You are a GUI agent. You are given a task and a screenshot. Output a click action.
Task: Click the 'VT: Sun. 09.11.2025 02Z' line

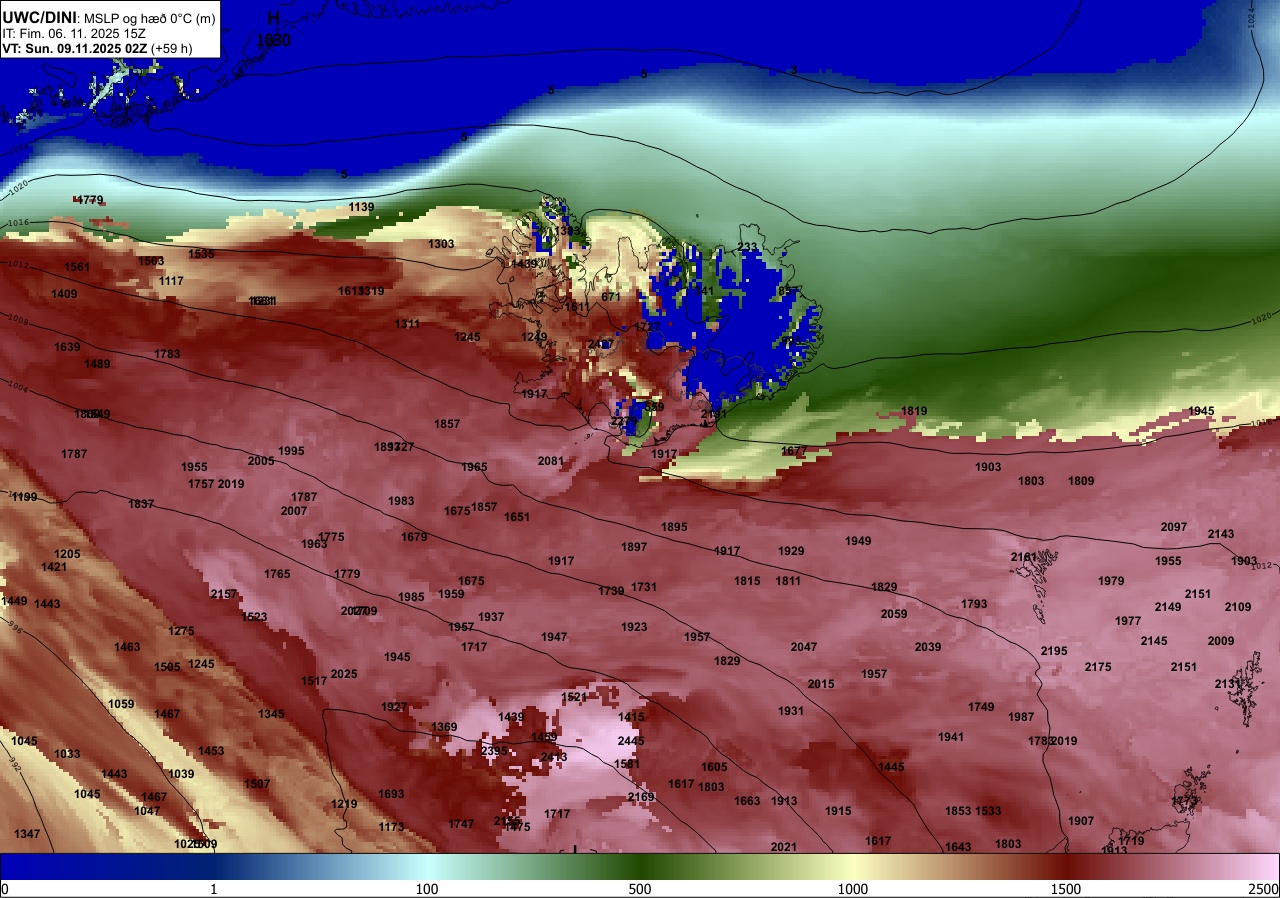click(75, 48)
